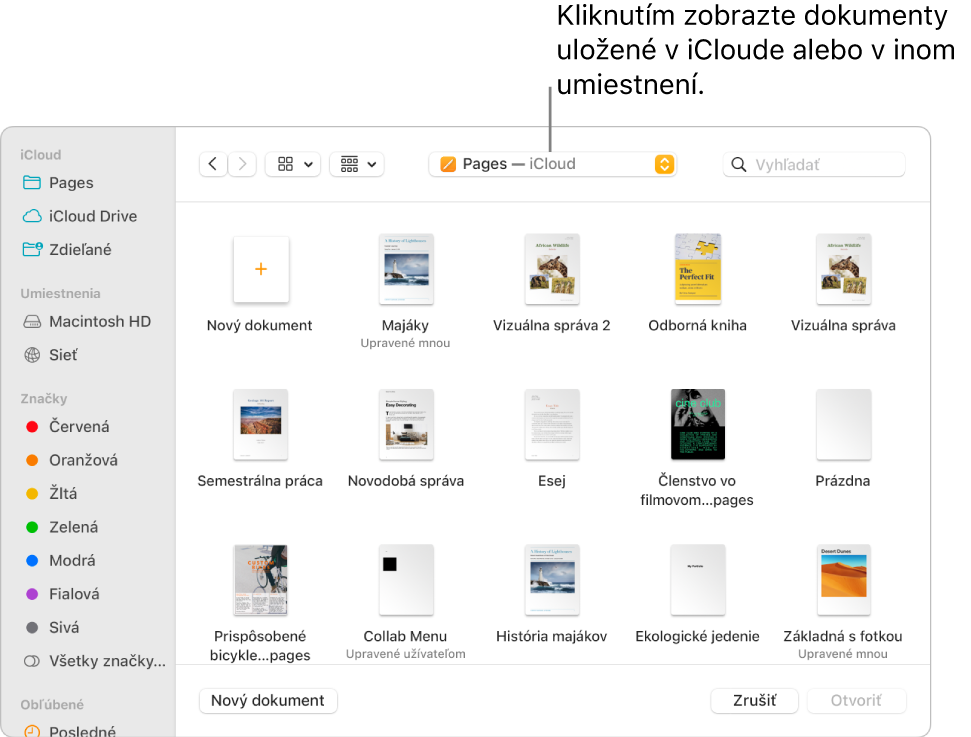Screen dimensions: 971x737
Task: Select the Vizuálna správa 2 document
Action: [x=552, y=269]
